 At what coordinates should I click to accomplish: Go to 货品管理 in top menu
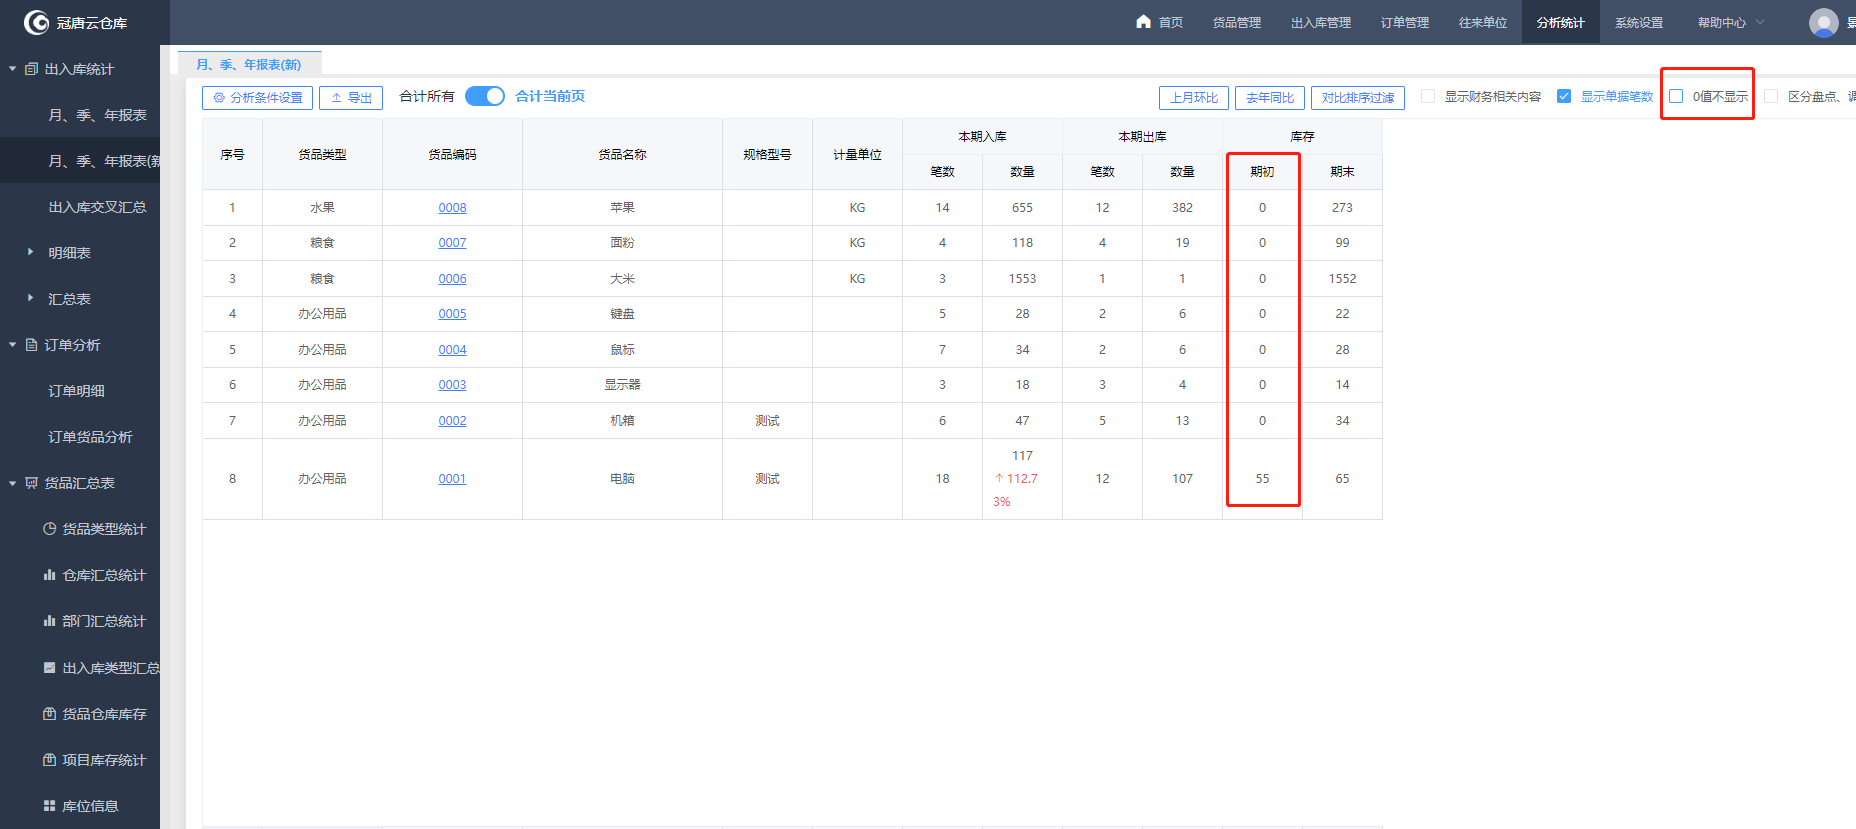pos(1236,22)
